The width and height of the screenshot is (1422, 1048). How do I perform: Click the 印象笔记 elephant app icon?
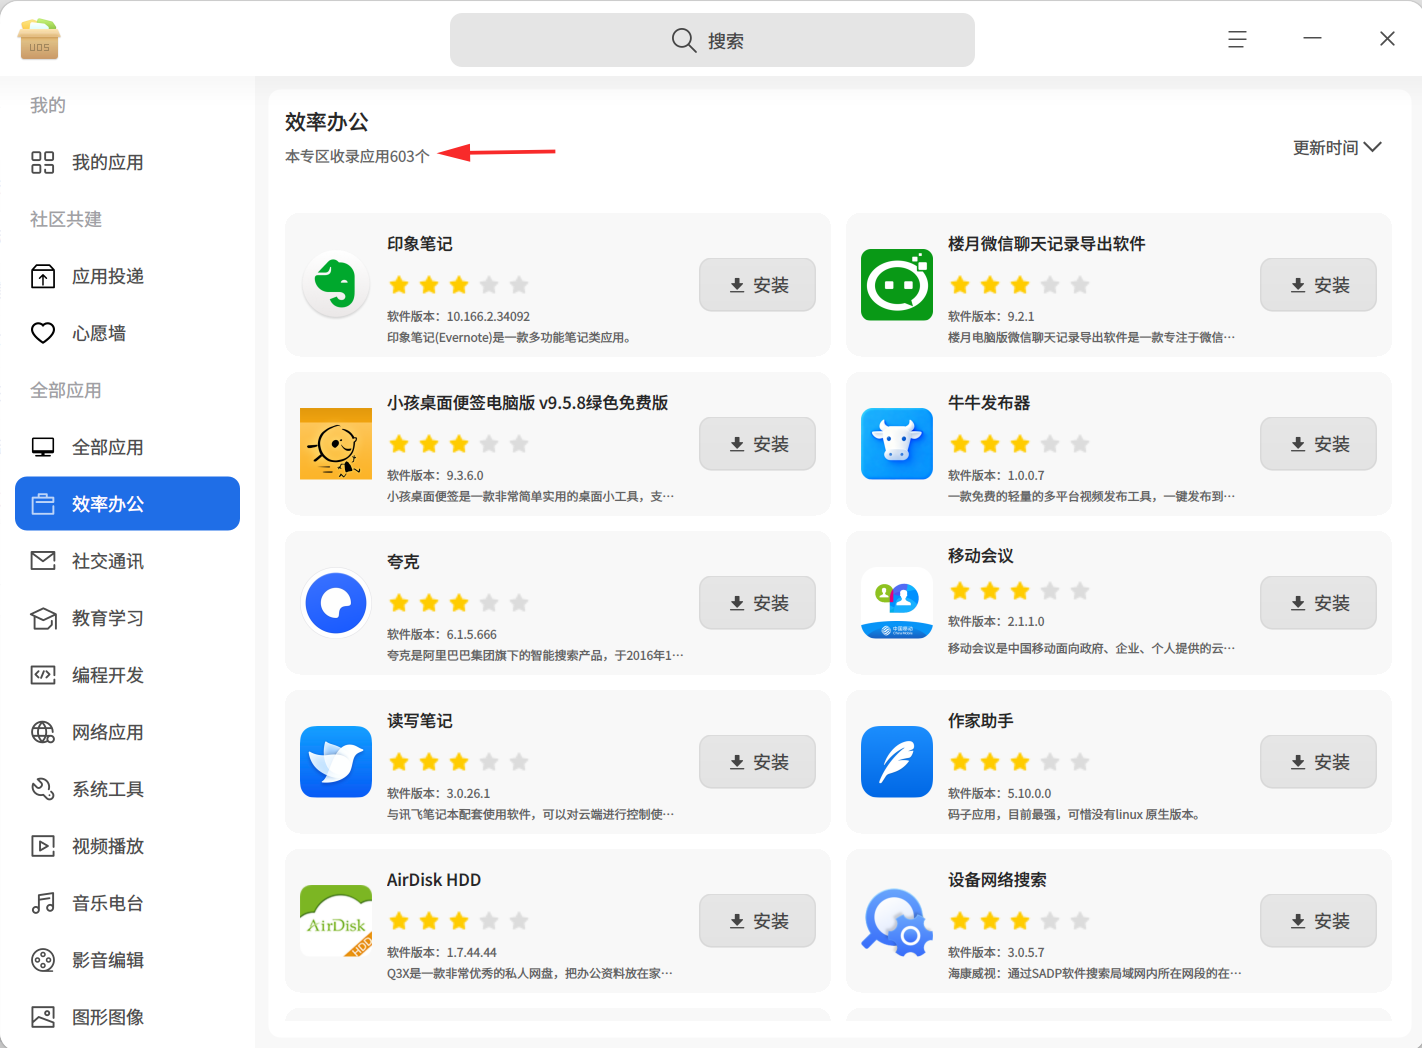tap(336, 284)
